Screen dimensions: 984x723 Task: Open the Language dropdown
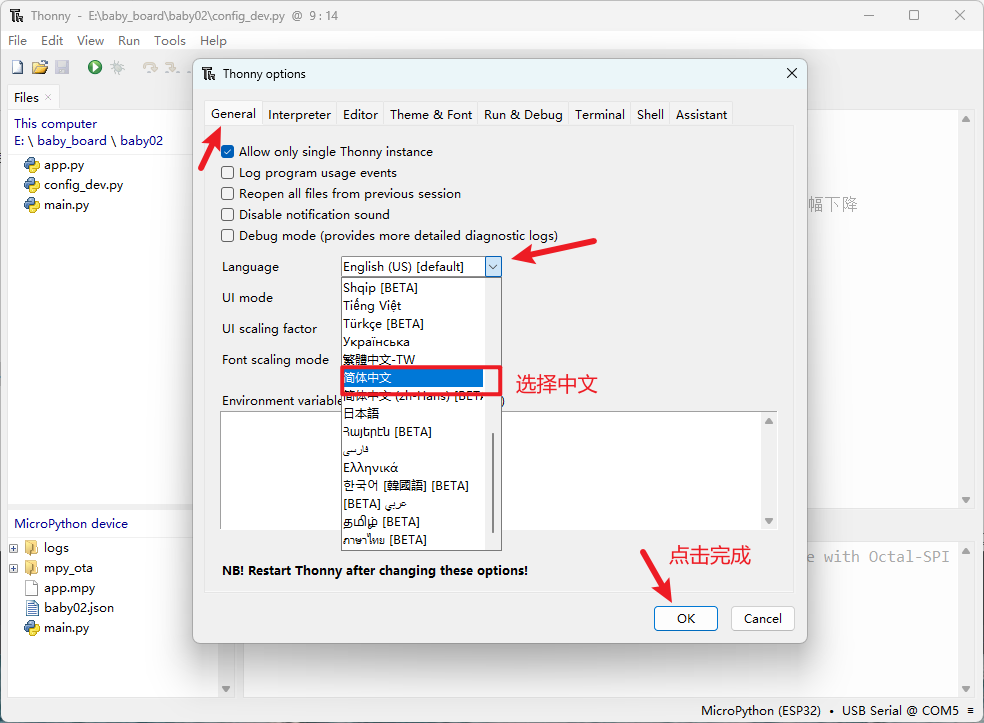click(x=493, y=267)
